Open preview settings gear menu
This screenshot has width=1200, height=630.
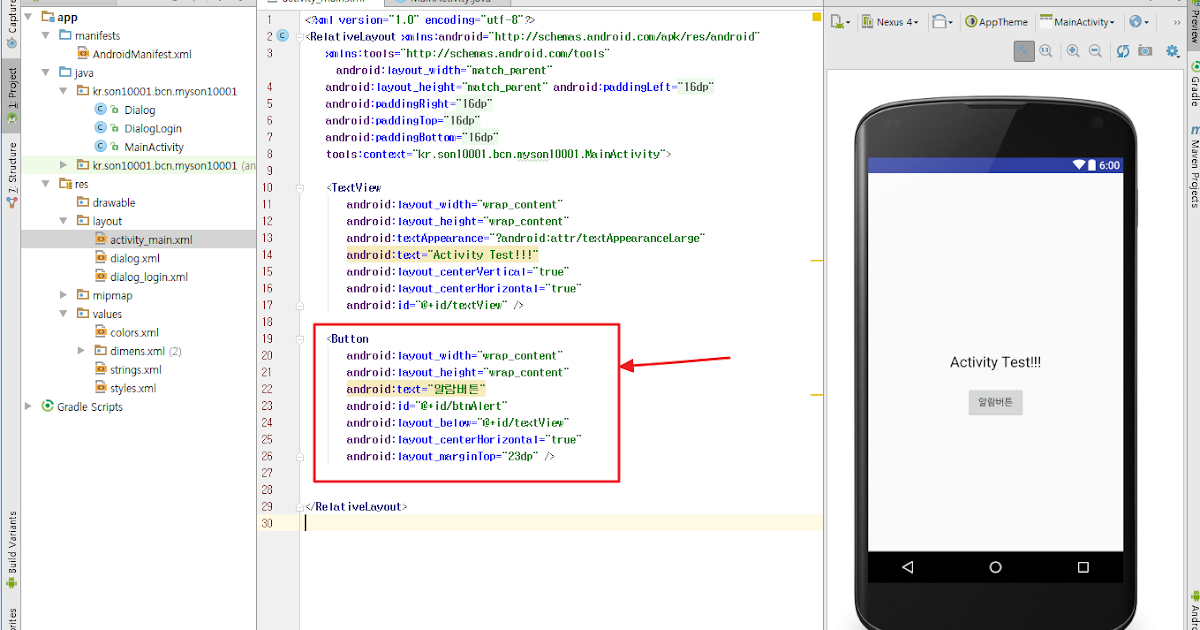pyautogui.click(x=1173, y=51)
